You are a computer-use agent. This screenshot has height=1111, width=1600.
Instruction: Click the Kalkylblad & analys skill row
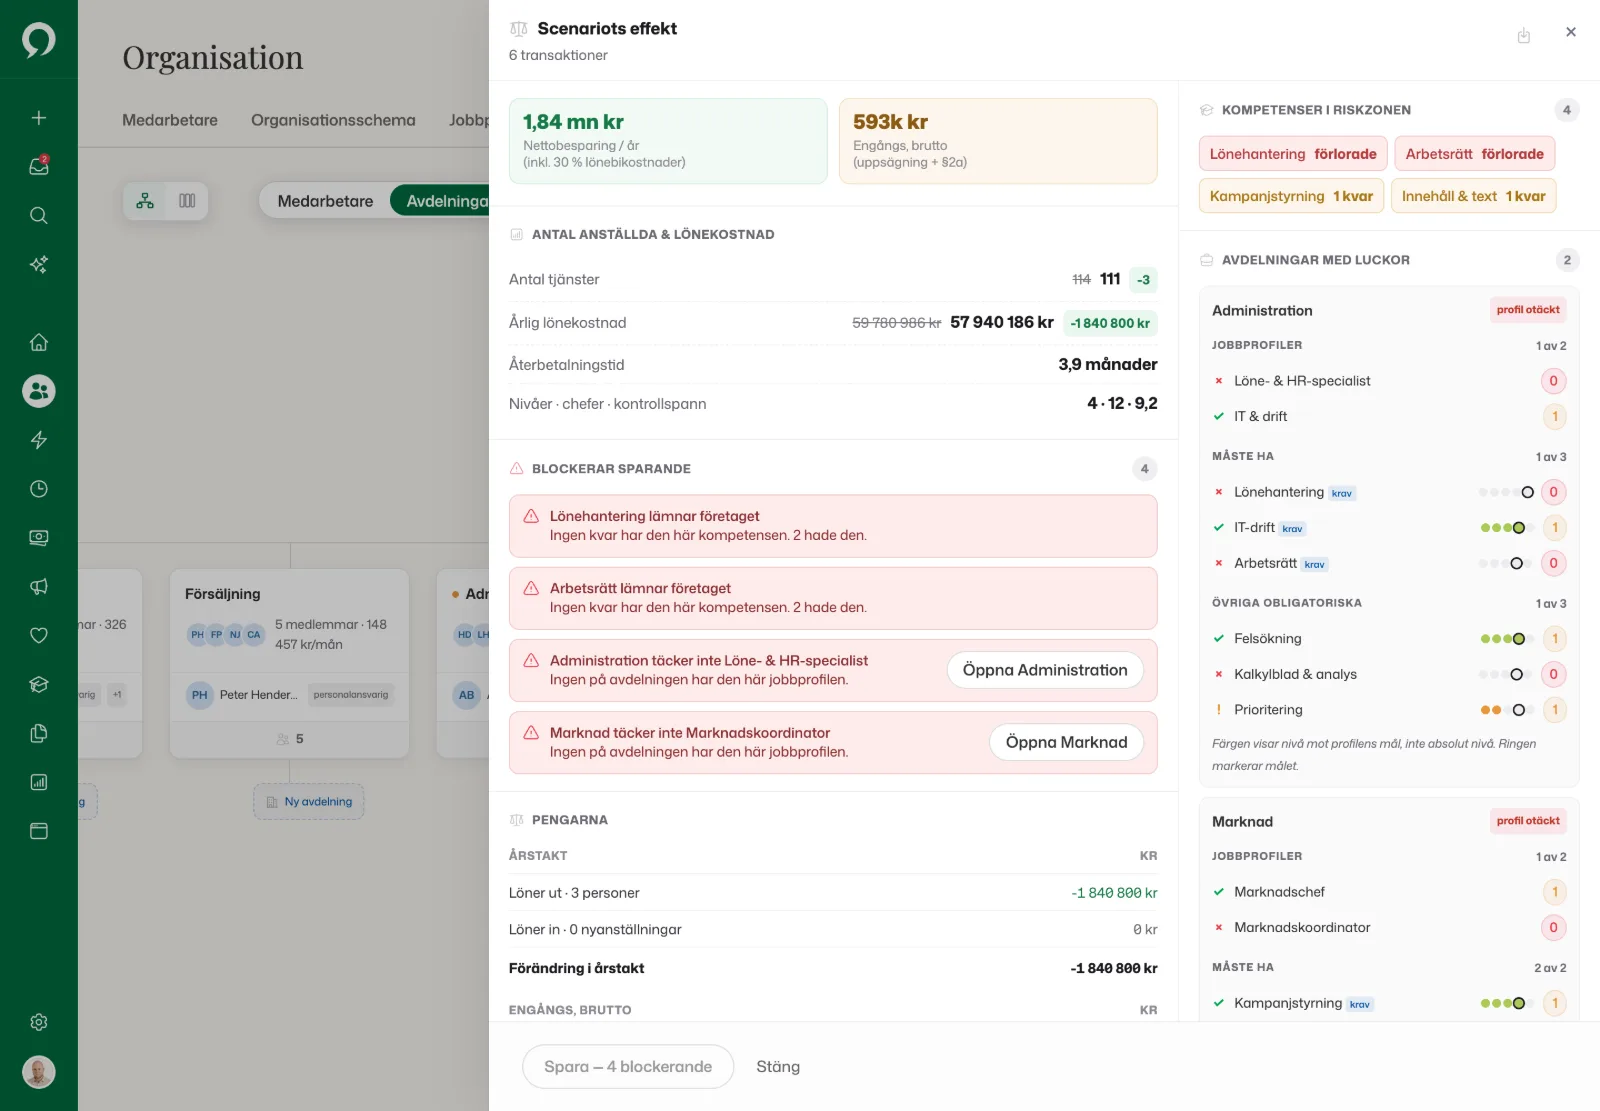pyautogui.click(x=1389, y=674)
